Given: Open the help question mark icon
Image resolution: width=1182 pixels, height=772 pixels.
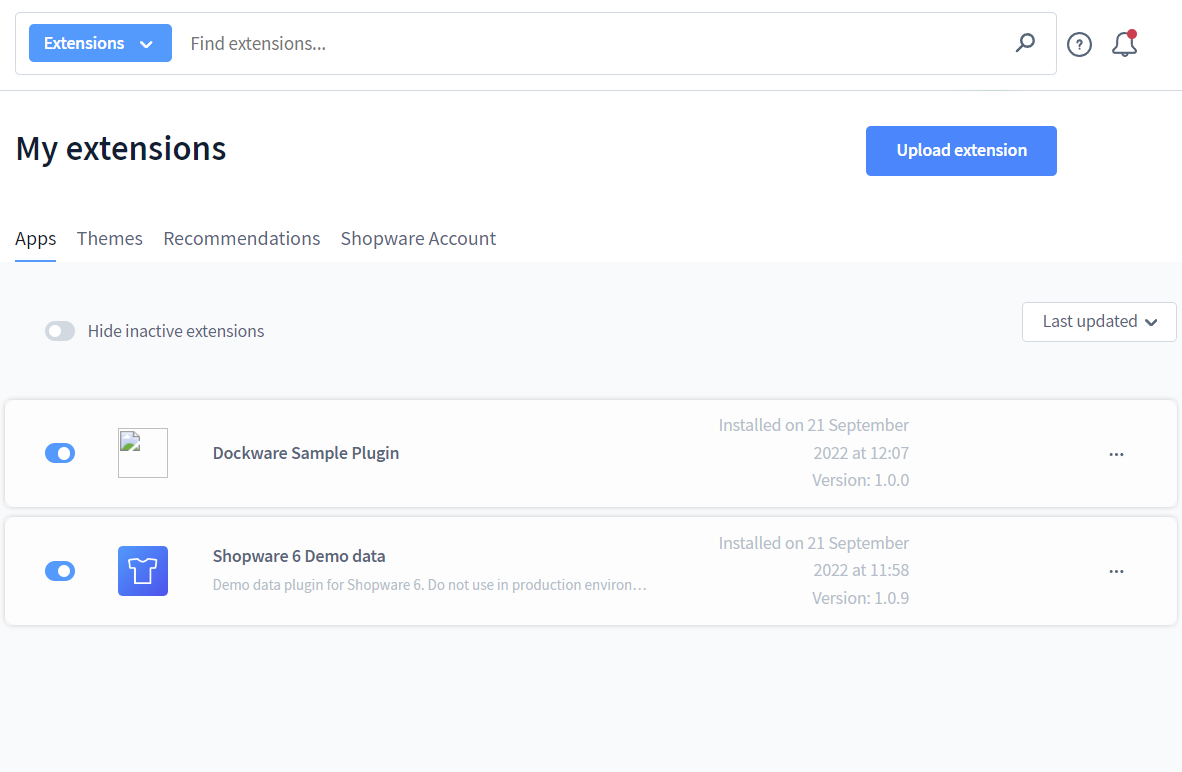Looking at the screenshot, I should (x=1079, y=44).
